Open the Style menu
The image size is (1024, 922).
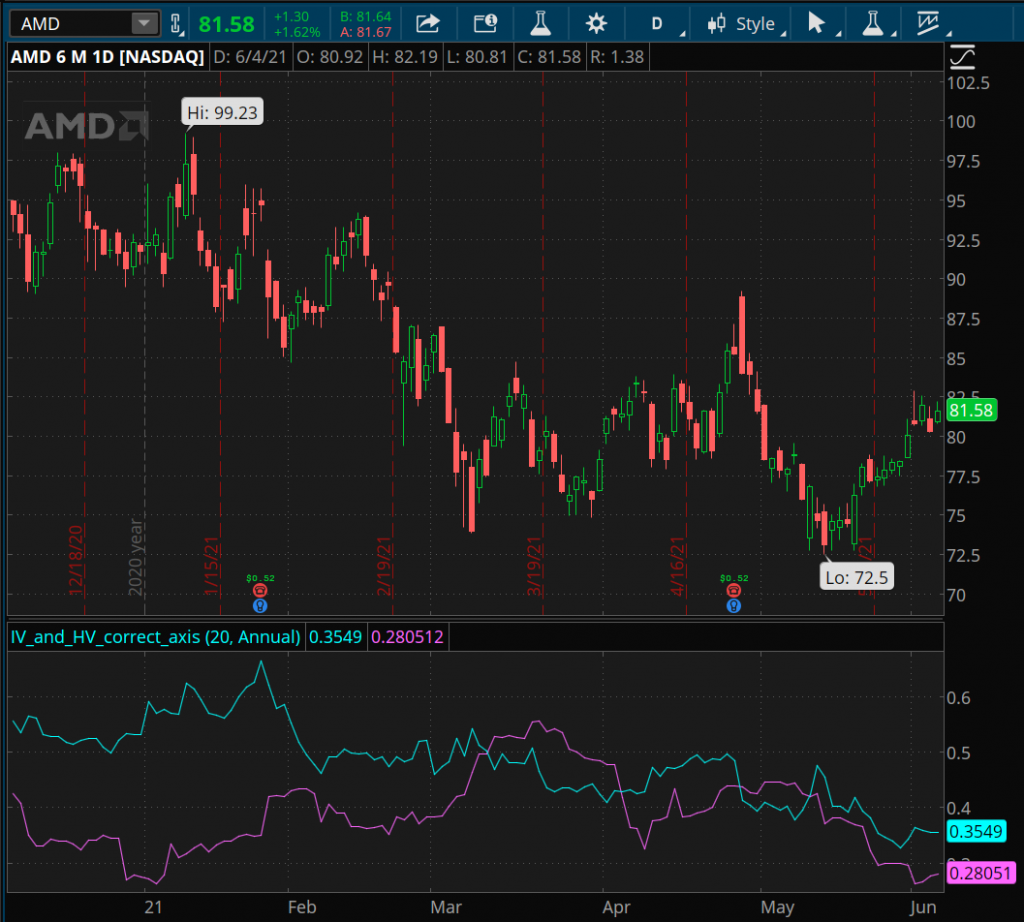(x=748, y=24)
